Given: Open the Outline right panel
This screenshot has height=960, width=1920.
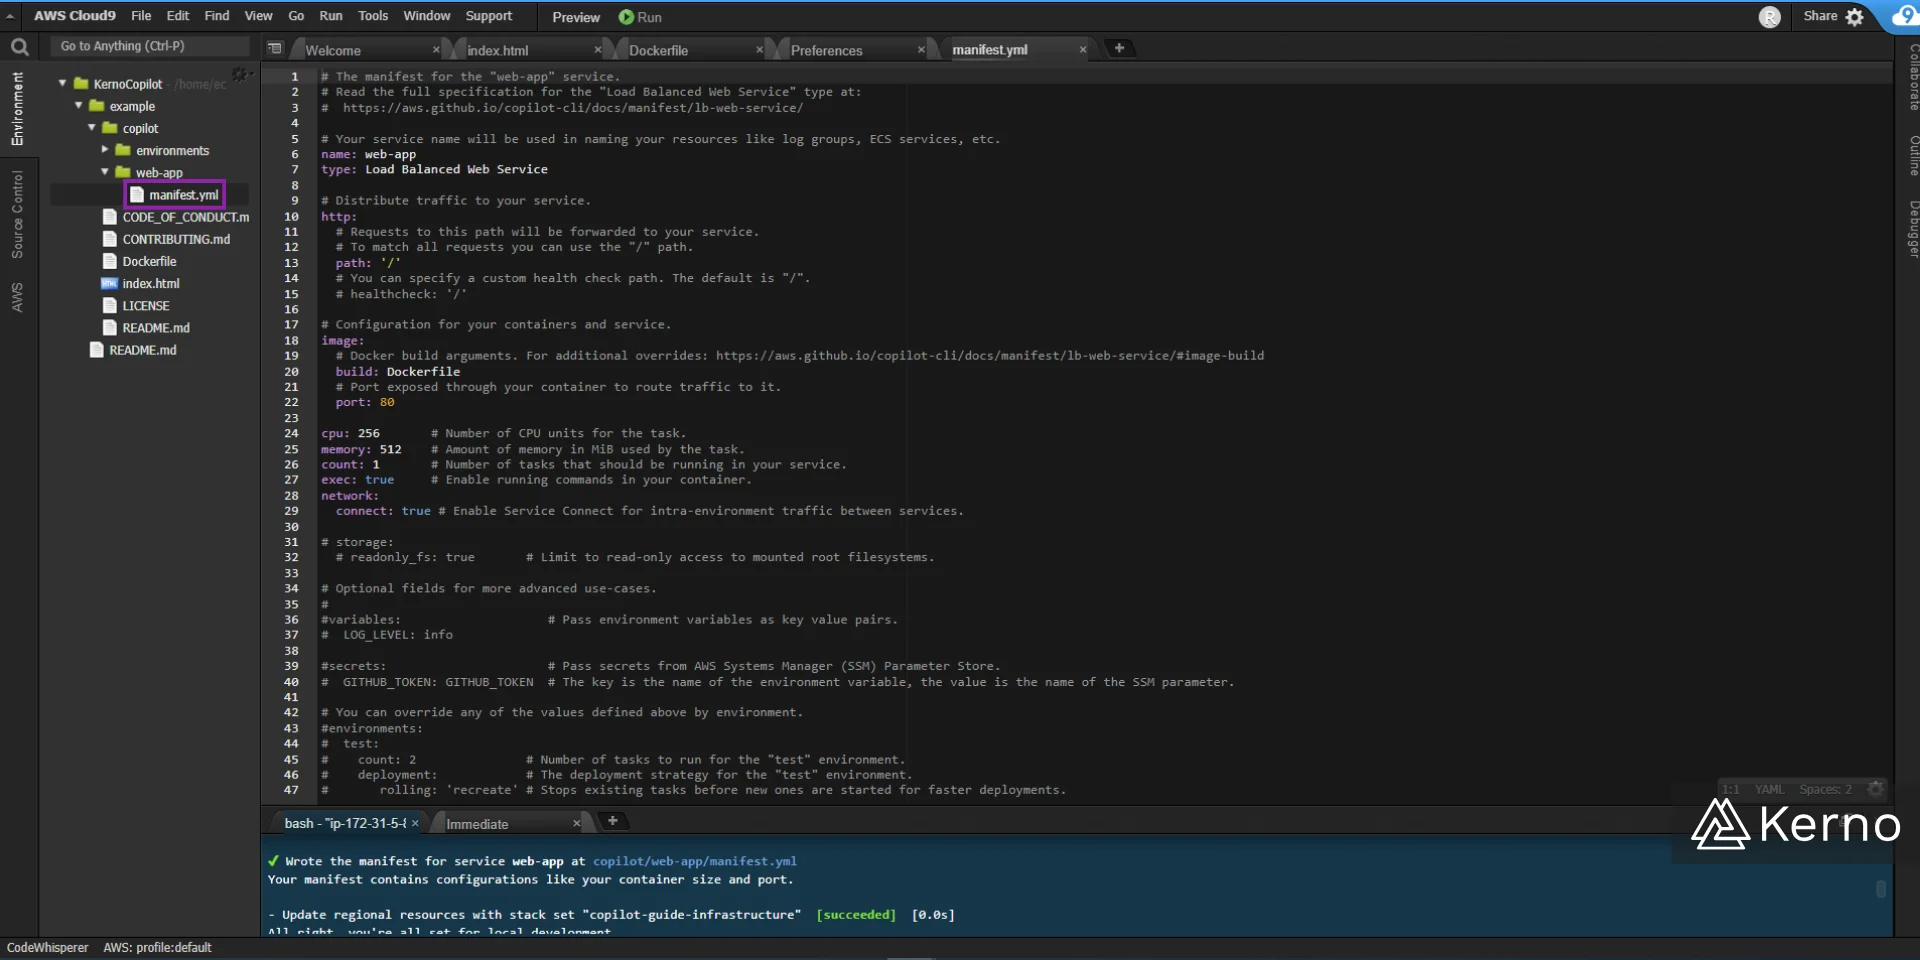Looking at the screenshot, I should [x=1913, y=156].
